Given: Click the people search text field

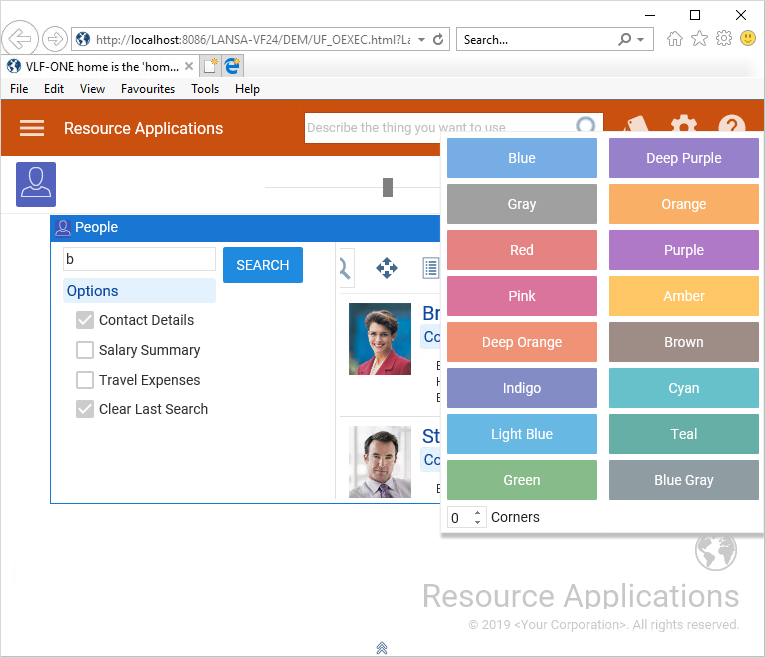Looking at the screenshot, I should (139, 260).
